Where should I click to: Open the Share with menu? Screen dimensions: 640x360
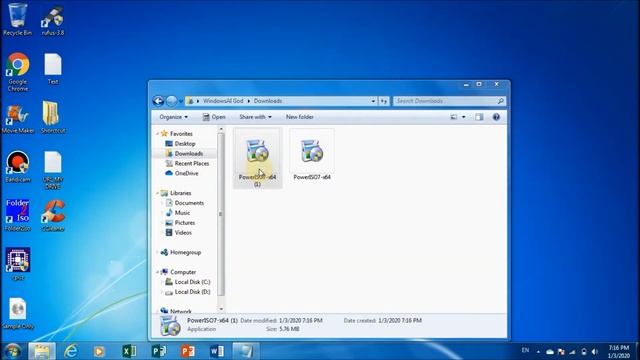(255, 117)
